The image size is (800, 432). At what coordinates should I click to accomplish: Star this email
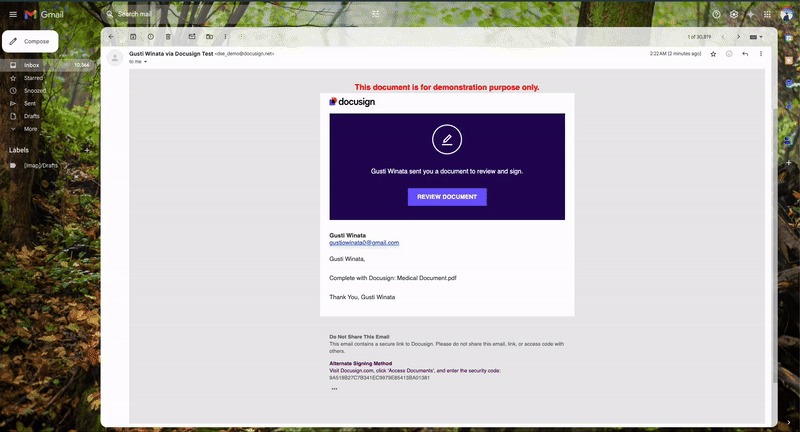pos(713,54)
